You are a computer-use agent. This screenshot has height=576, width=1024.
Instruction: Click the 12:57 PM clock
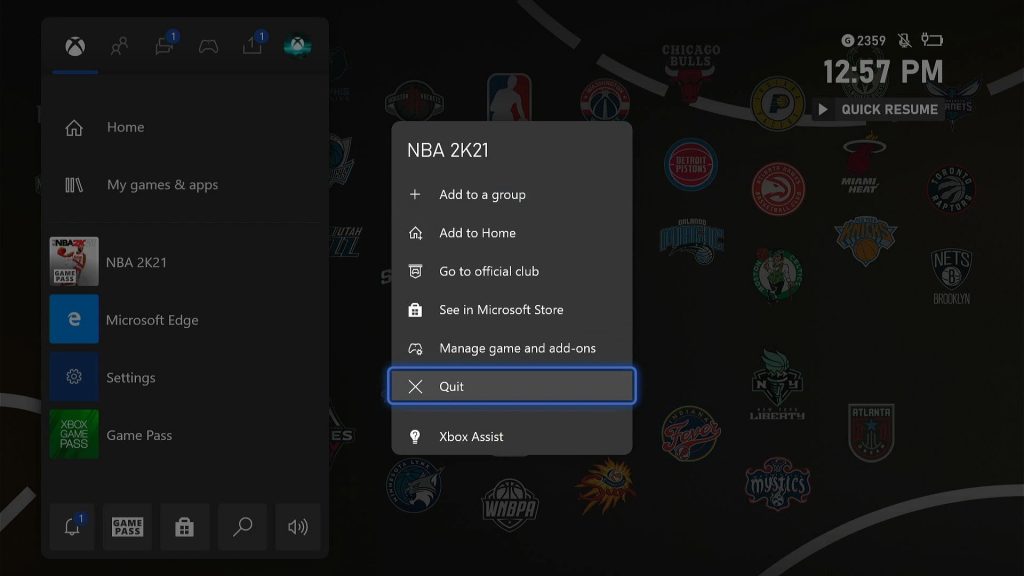(883, 72)
